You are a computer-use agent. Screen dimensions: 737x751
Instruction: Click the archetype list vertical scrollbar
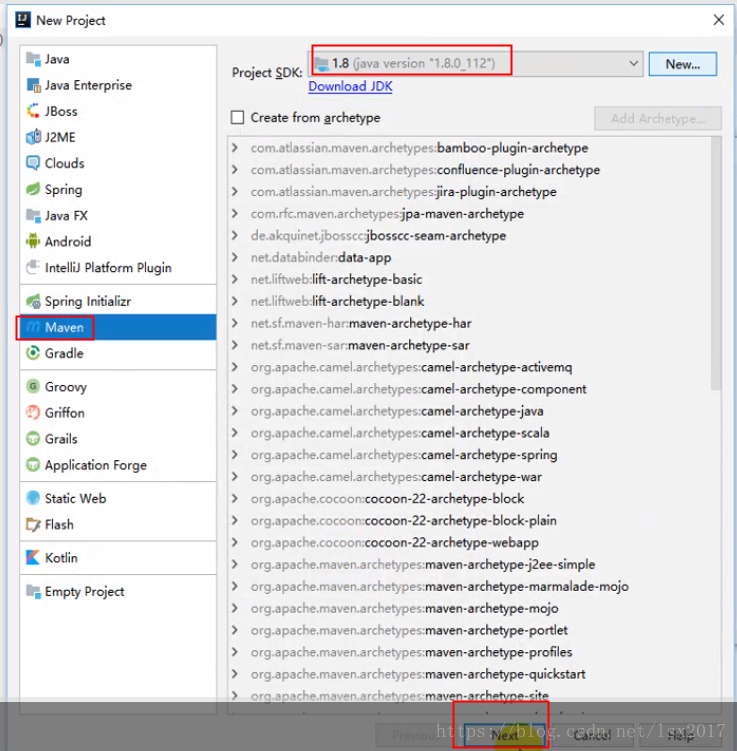[716, 263]
